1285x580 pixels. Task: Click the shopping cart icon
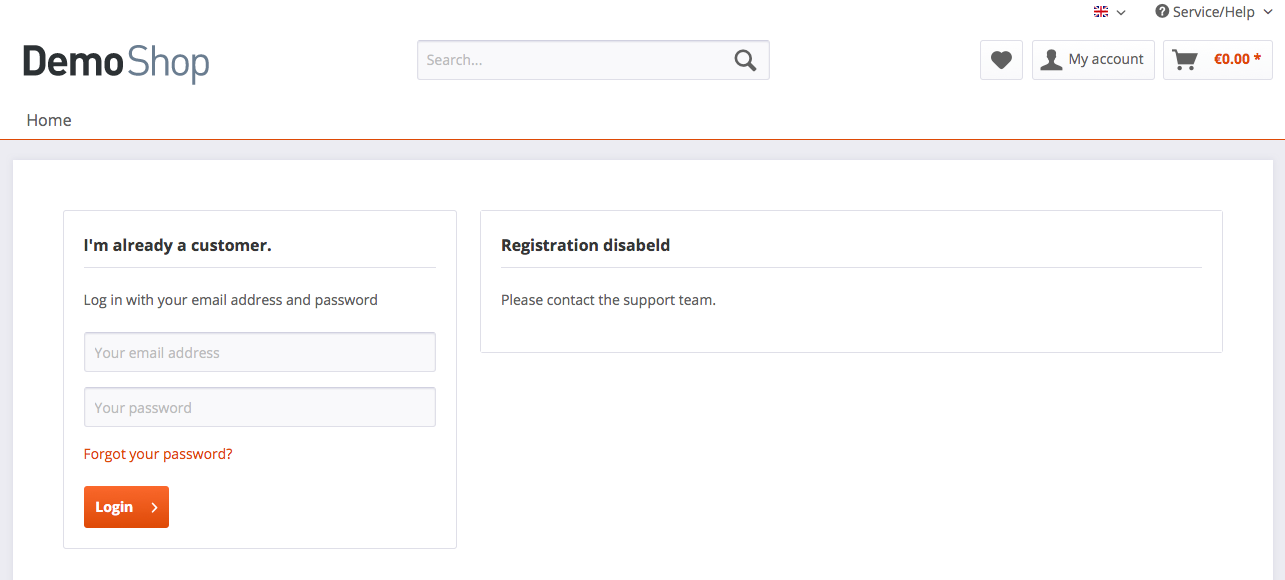tap(1185, 60)
